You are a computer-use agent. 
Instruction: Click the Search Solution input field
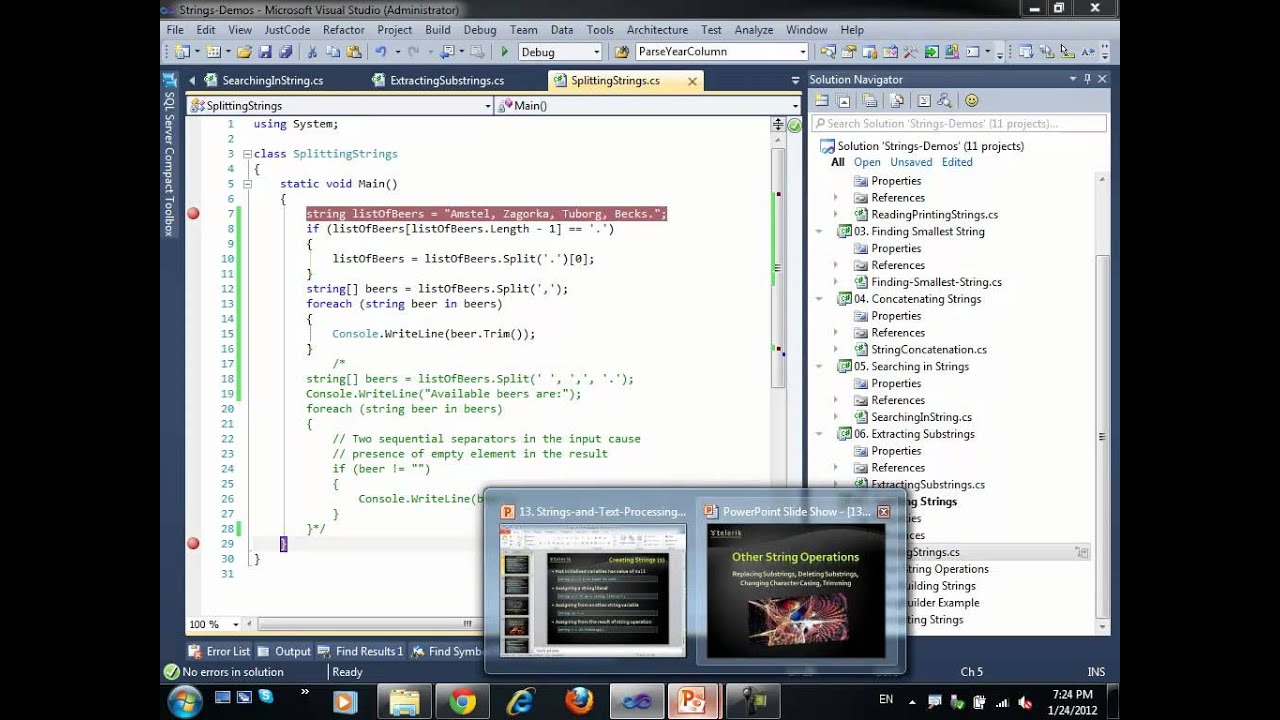click(x=959, y=124)
